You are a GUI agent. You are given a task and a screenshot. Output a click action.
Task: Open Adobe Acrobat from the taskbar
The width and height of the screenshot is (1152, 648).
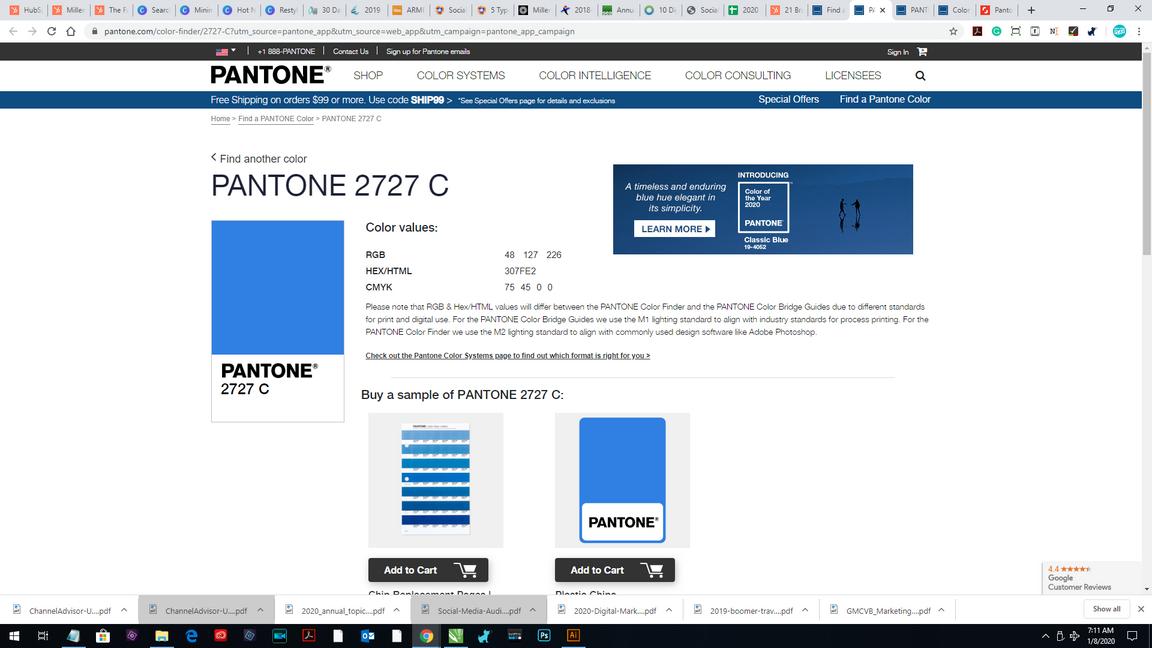tap(309, 636)
